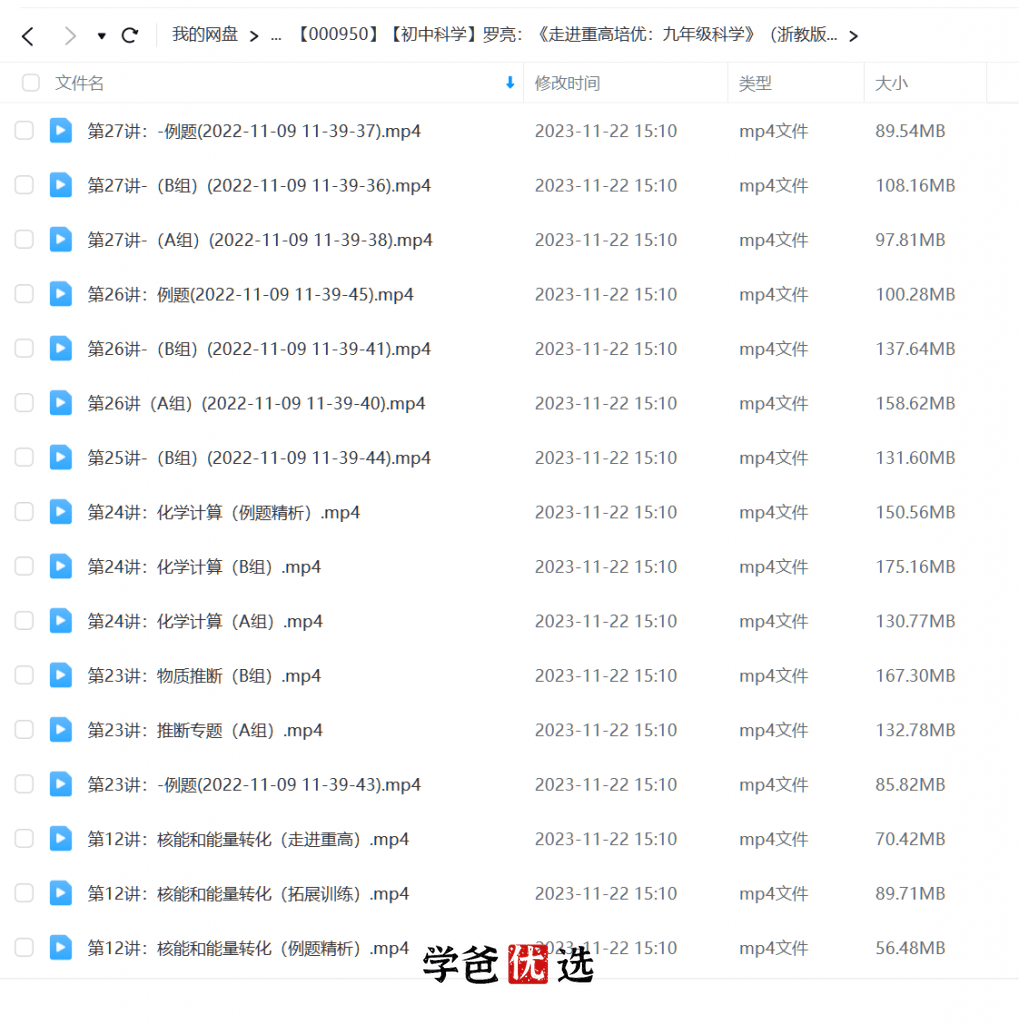Check the box for 第27讲：-例题 video
The image size is (1019, 1024).
[x=24, y=131]
